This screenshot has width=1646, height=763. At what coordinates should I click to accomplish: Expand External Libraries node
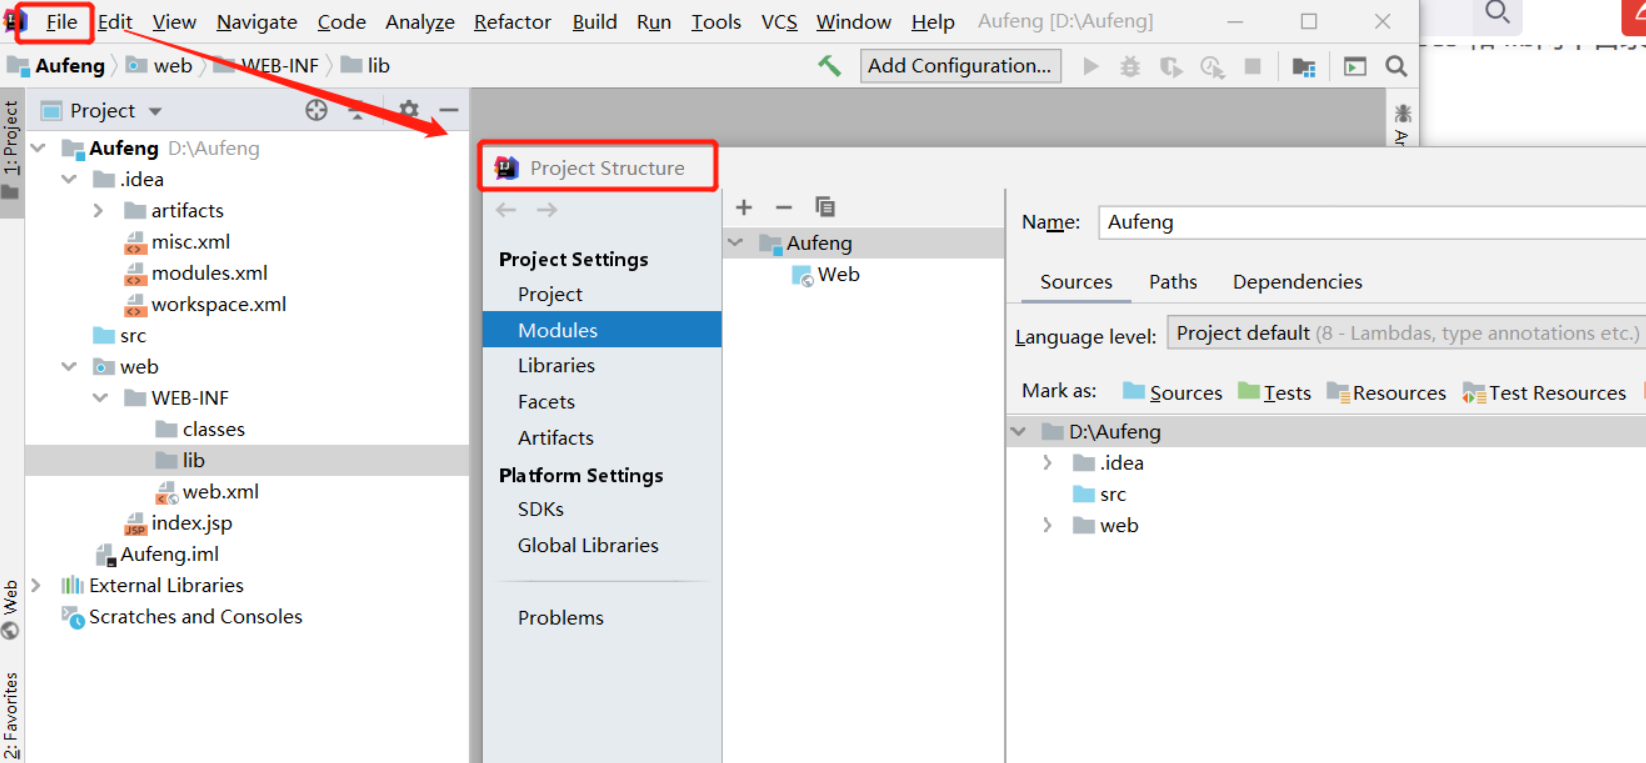(x=36, y=585)
